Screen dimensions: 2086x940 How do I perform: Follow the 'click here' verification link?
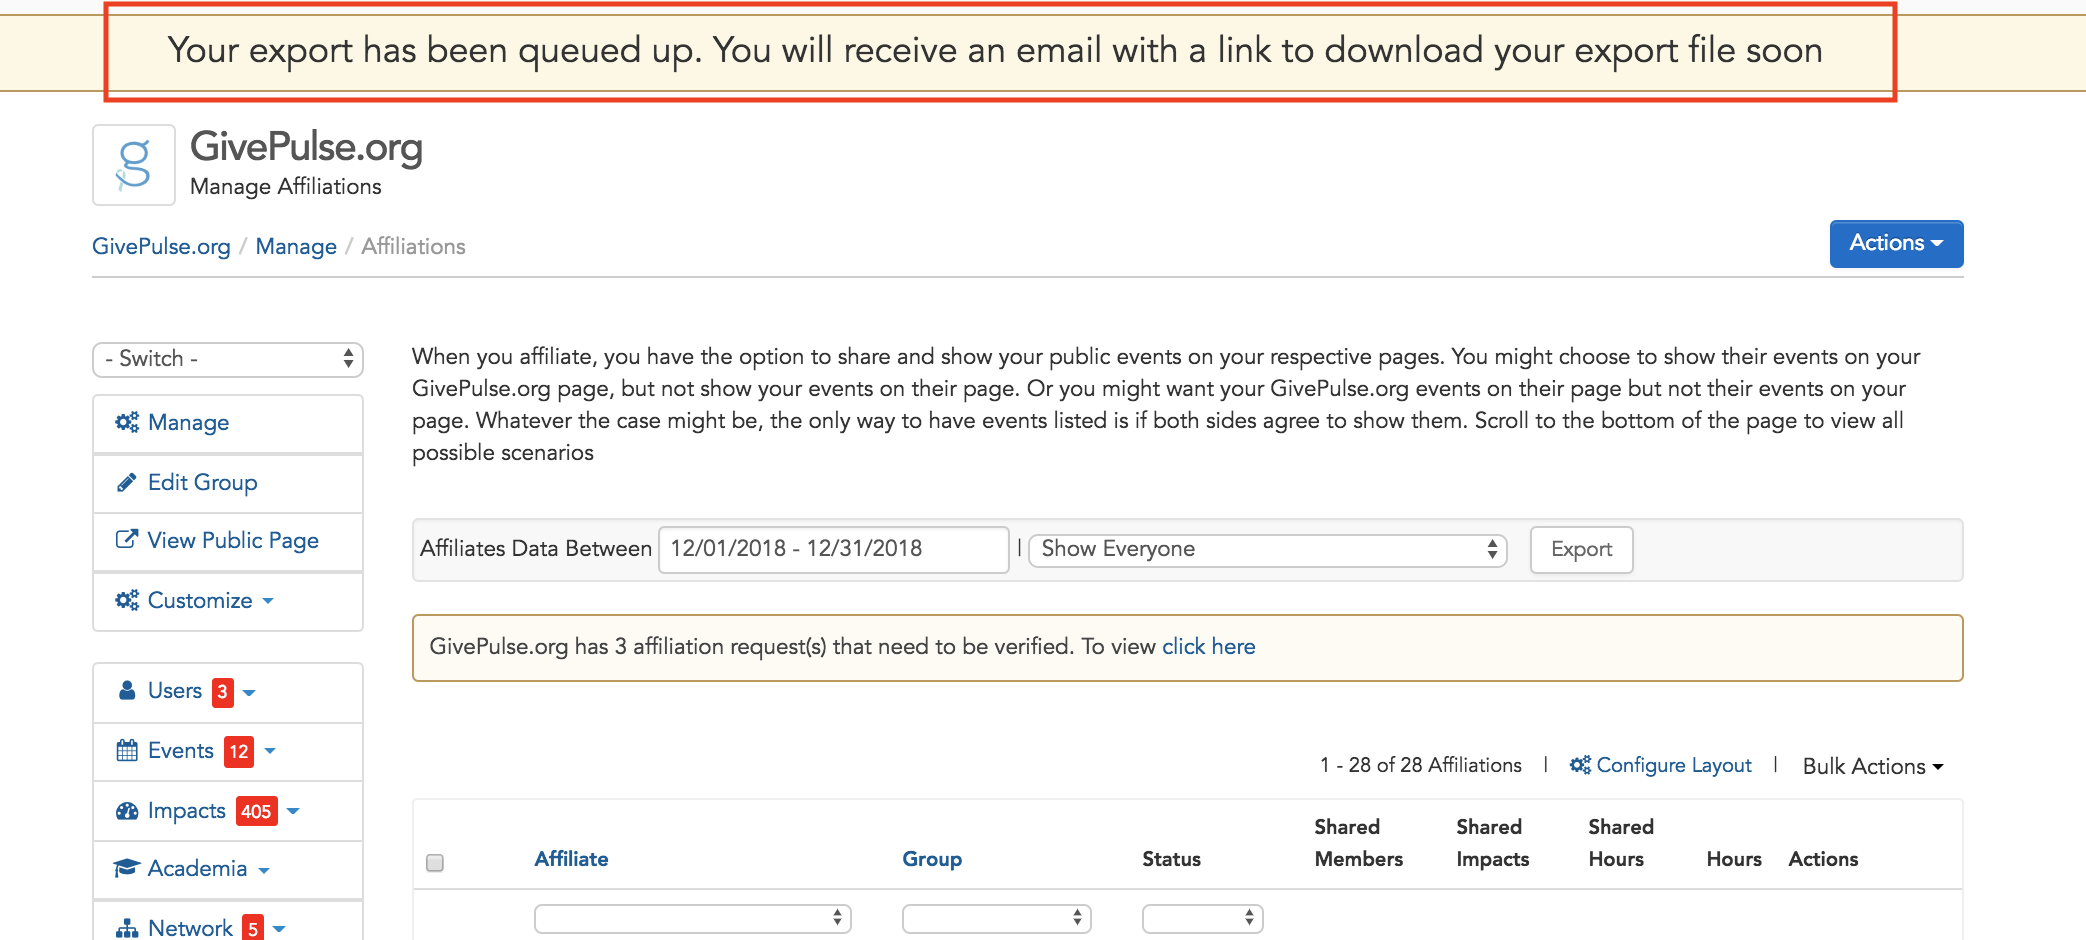(x=1208, y=647)
